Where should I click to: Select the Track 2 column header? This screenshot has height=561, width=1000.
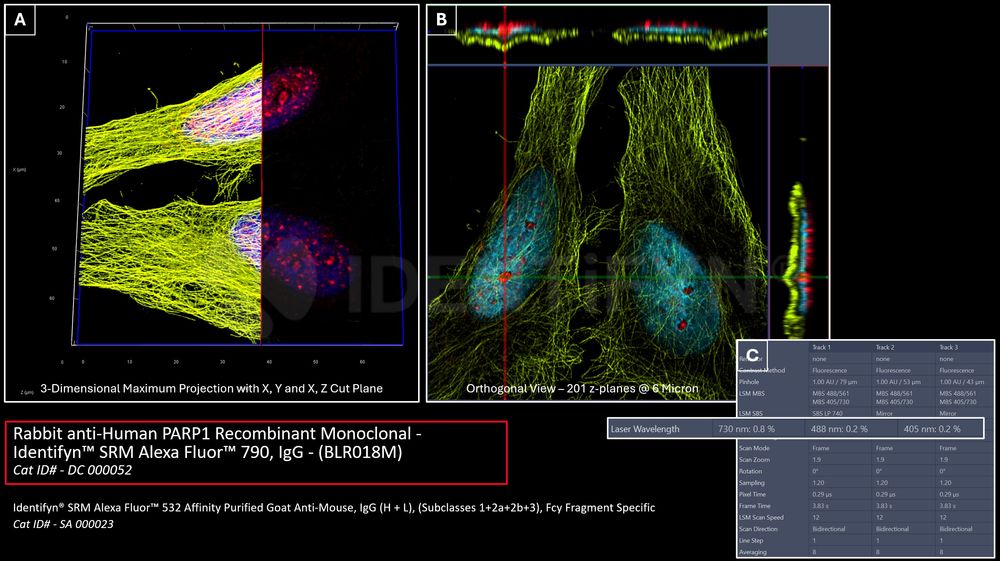[x=884, y=347]
